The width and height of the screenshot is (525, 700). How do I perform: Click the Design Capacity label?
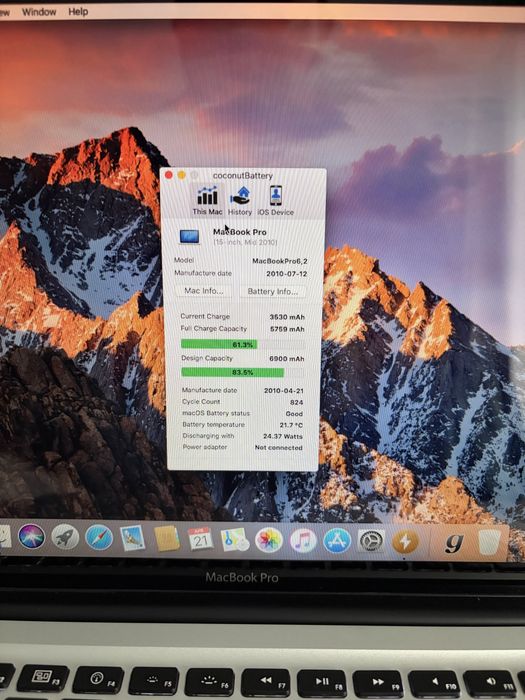point(207,358)
